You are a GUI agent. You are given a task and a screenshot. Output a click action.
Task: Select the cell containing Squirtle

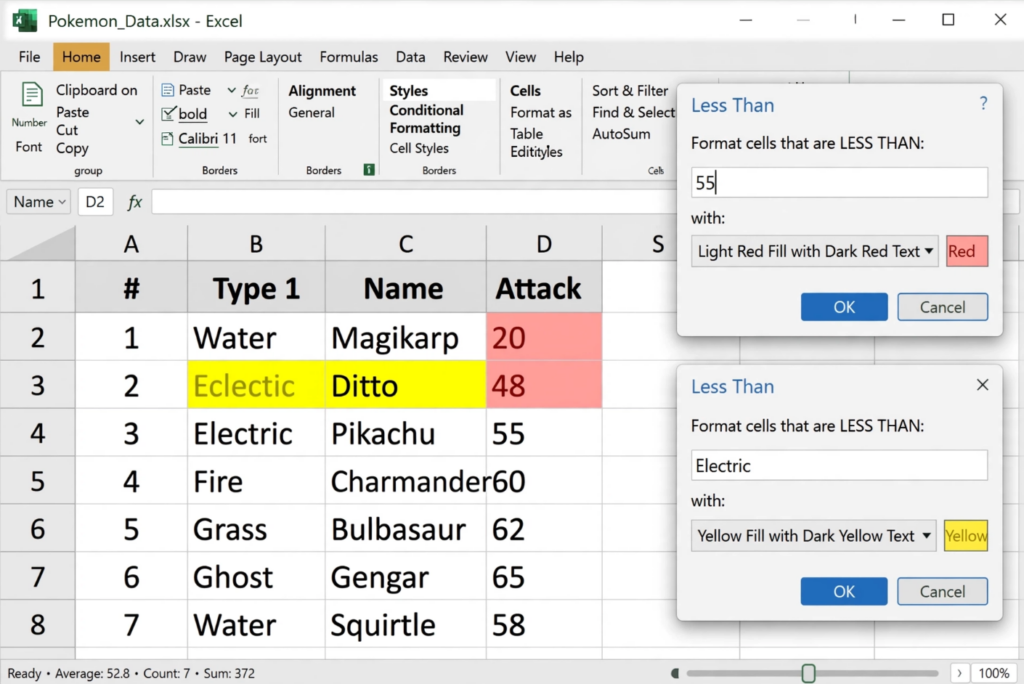tap(406, 625)
